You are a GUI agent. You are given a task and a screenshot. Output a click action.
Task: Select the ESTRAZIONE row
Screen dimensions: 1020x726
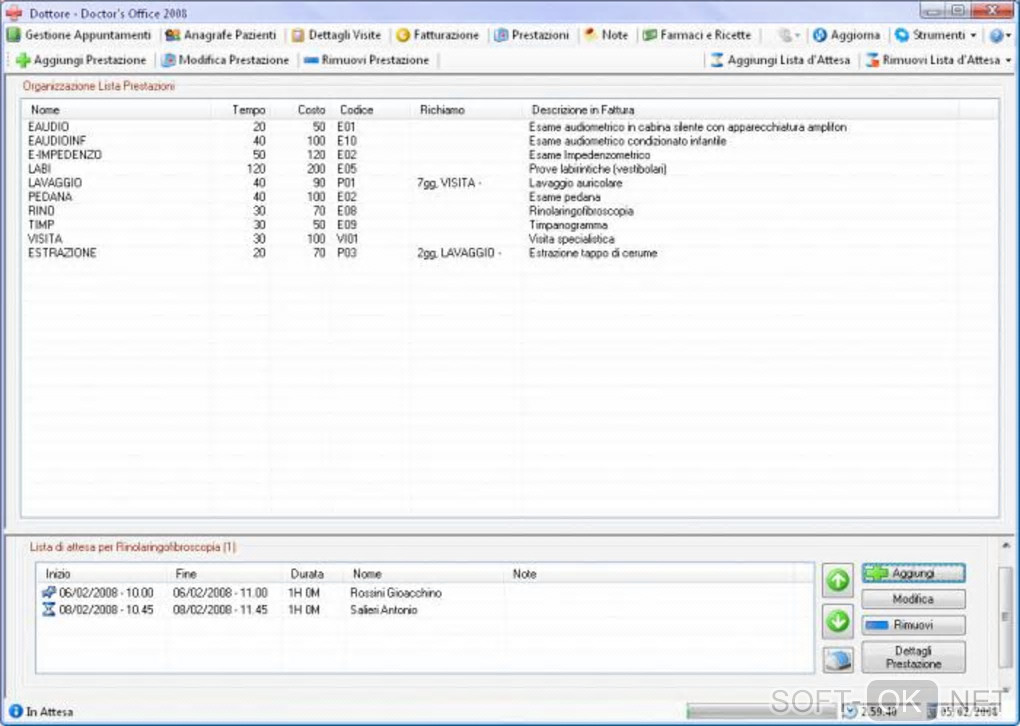510,253
